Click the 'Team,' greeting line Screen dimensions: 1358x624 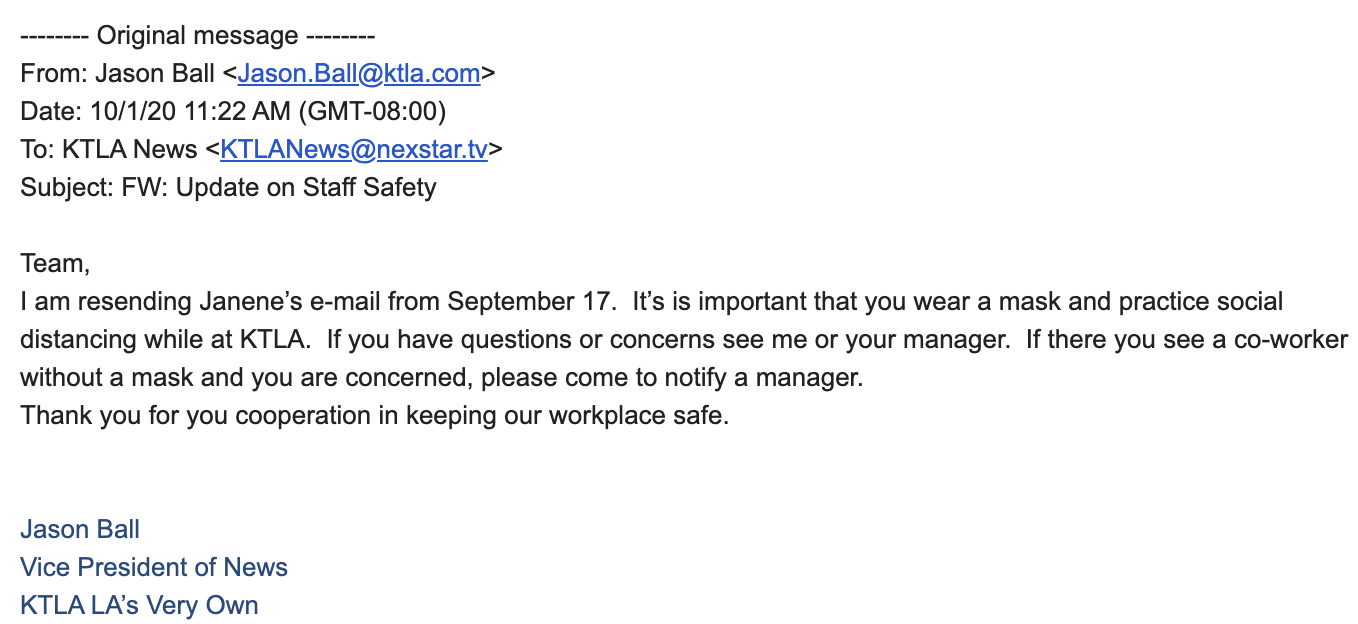(55, 263)
